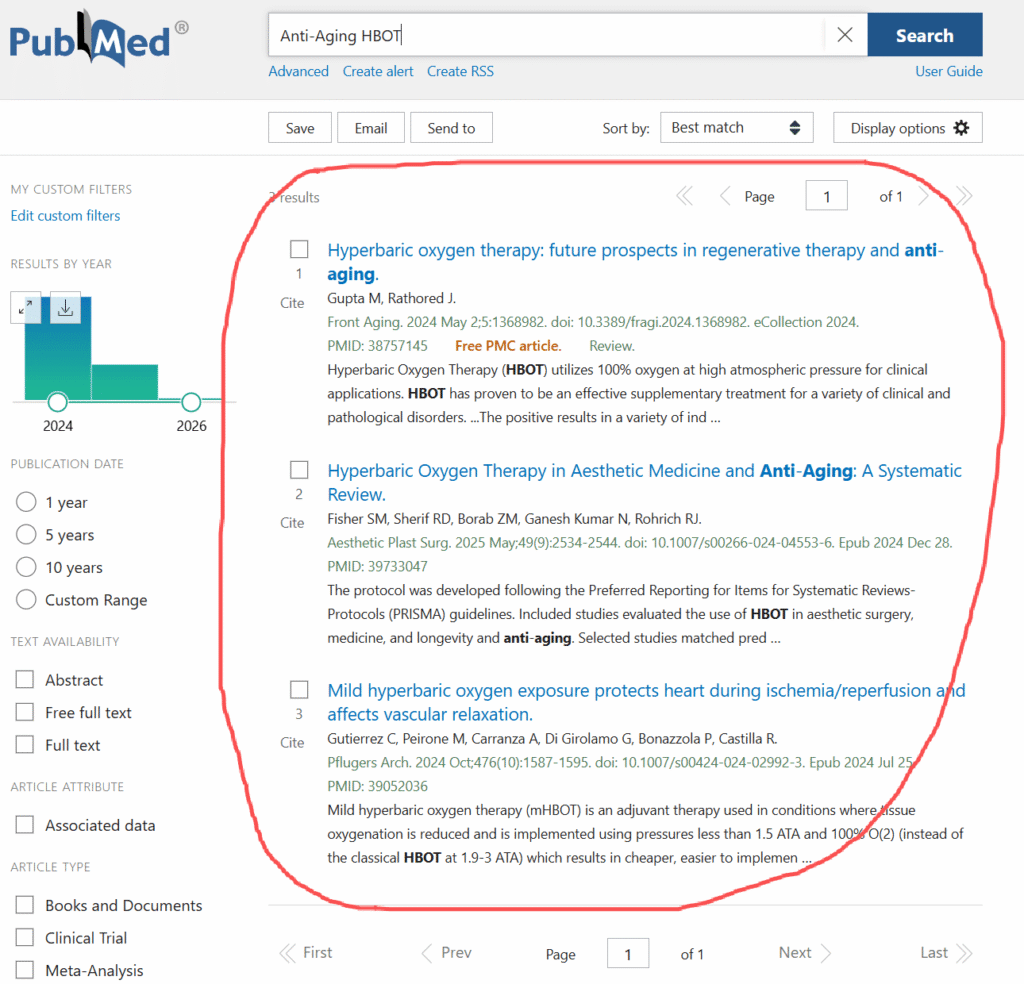1024x984 pixels.
Task: Check the Books and Documents filter
Action: point(25,905)
